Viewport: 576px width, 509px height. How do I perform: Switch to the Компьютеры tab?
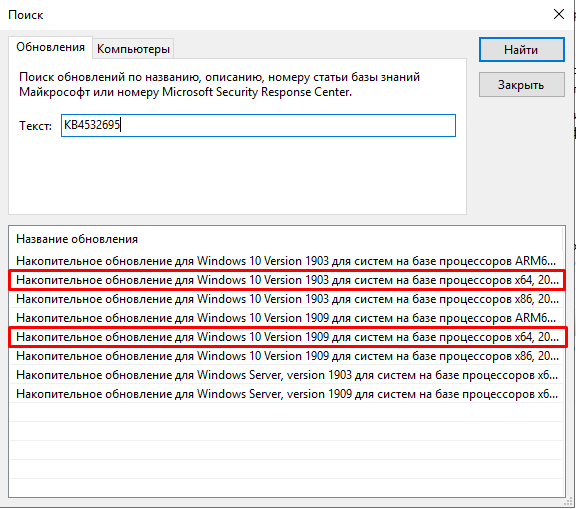[133, 48]
